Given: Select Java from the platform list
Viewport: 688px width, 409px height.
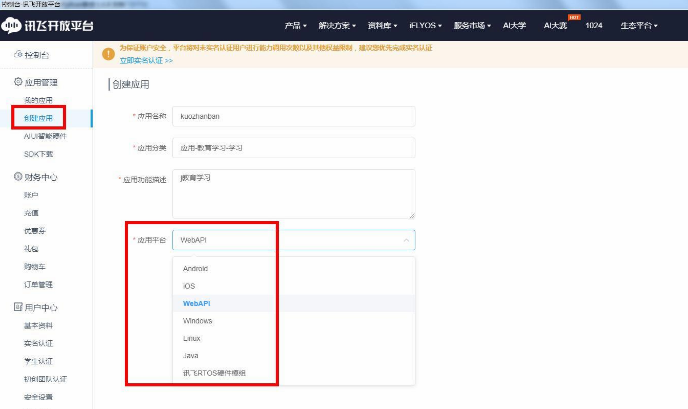Looking at the screenshot, I should [294, 355].
